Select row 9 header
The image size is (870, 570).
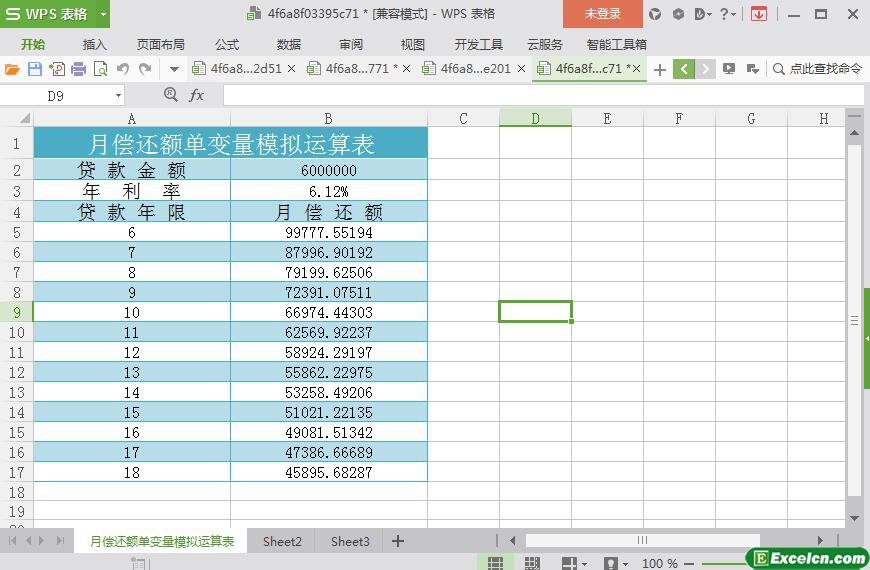[17, 312]
